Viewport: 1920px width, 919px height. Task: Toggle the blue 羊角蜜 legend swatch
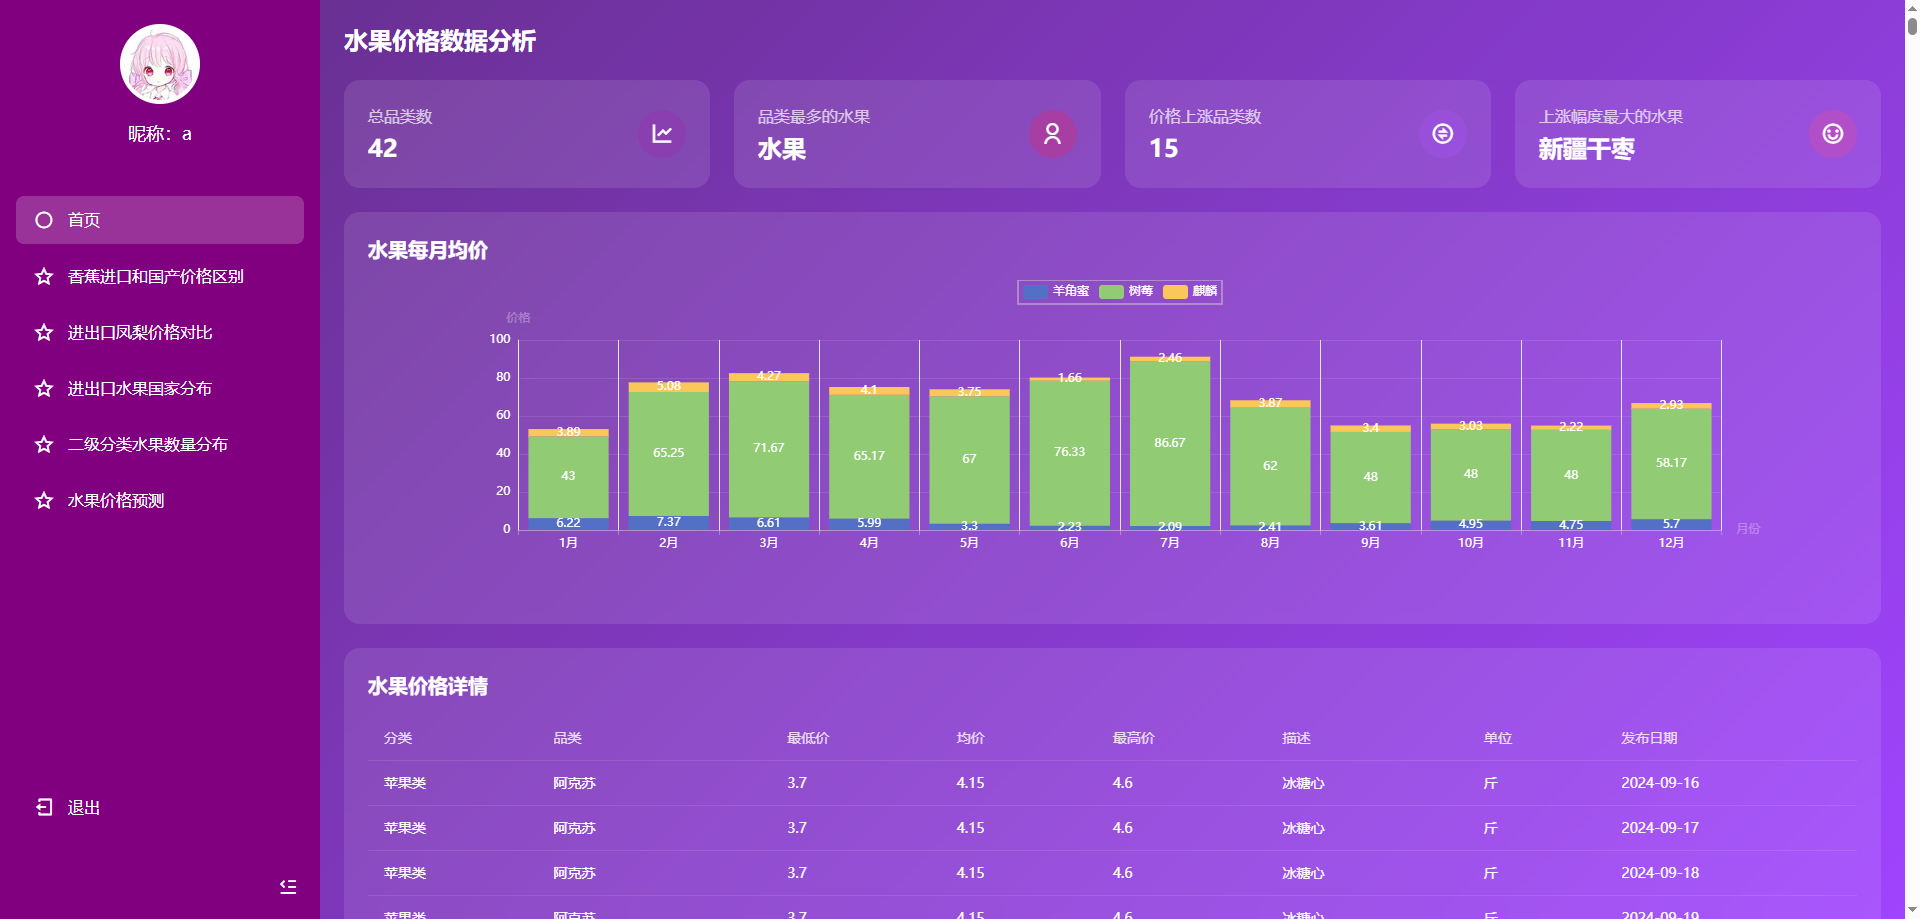tap(1035, 291)
